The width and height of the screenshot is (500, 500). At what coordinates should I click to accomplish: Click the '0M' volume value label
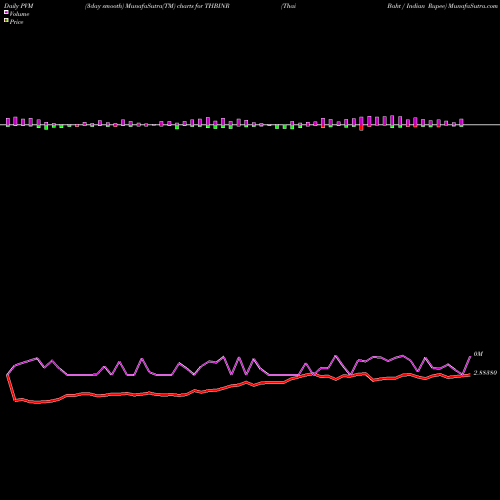point(478,354)
